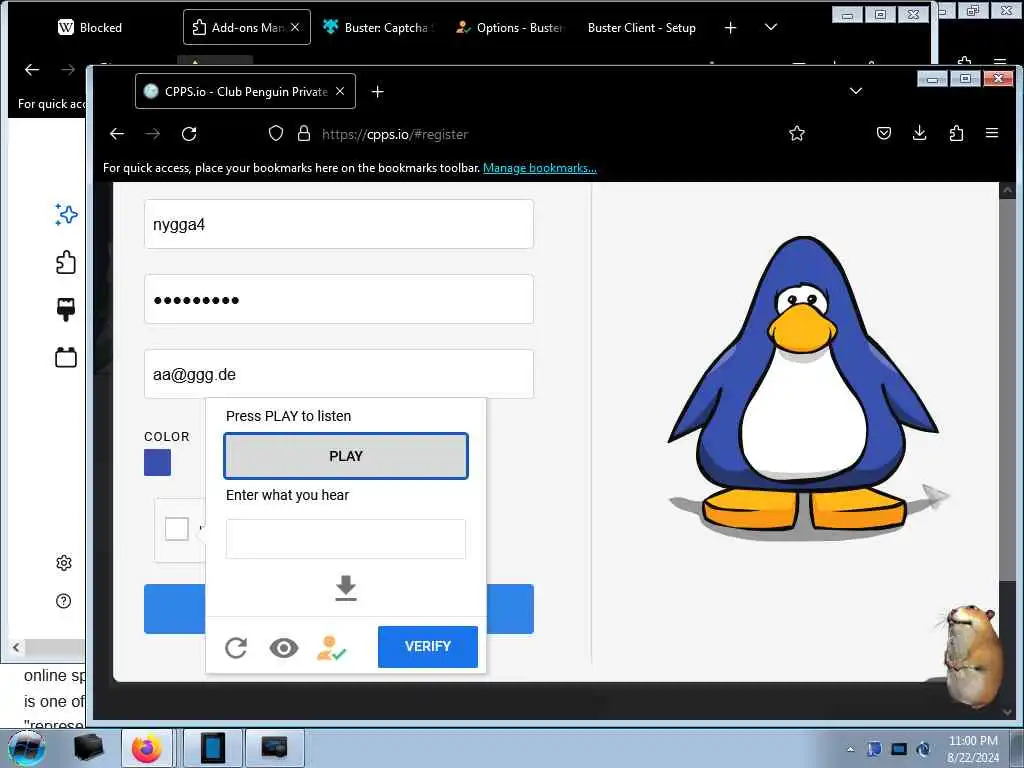Open the Extensions puzzle icon in CPPS window
Viewport: 1024px width, 768px height.
click(956, 134)
